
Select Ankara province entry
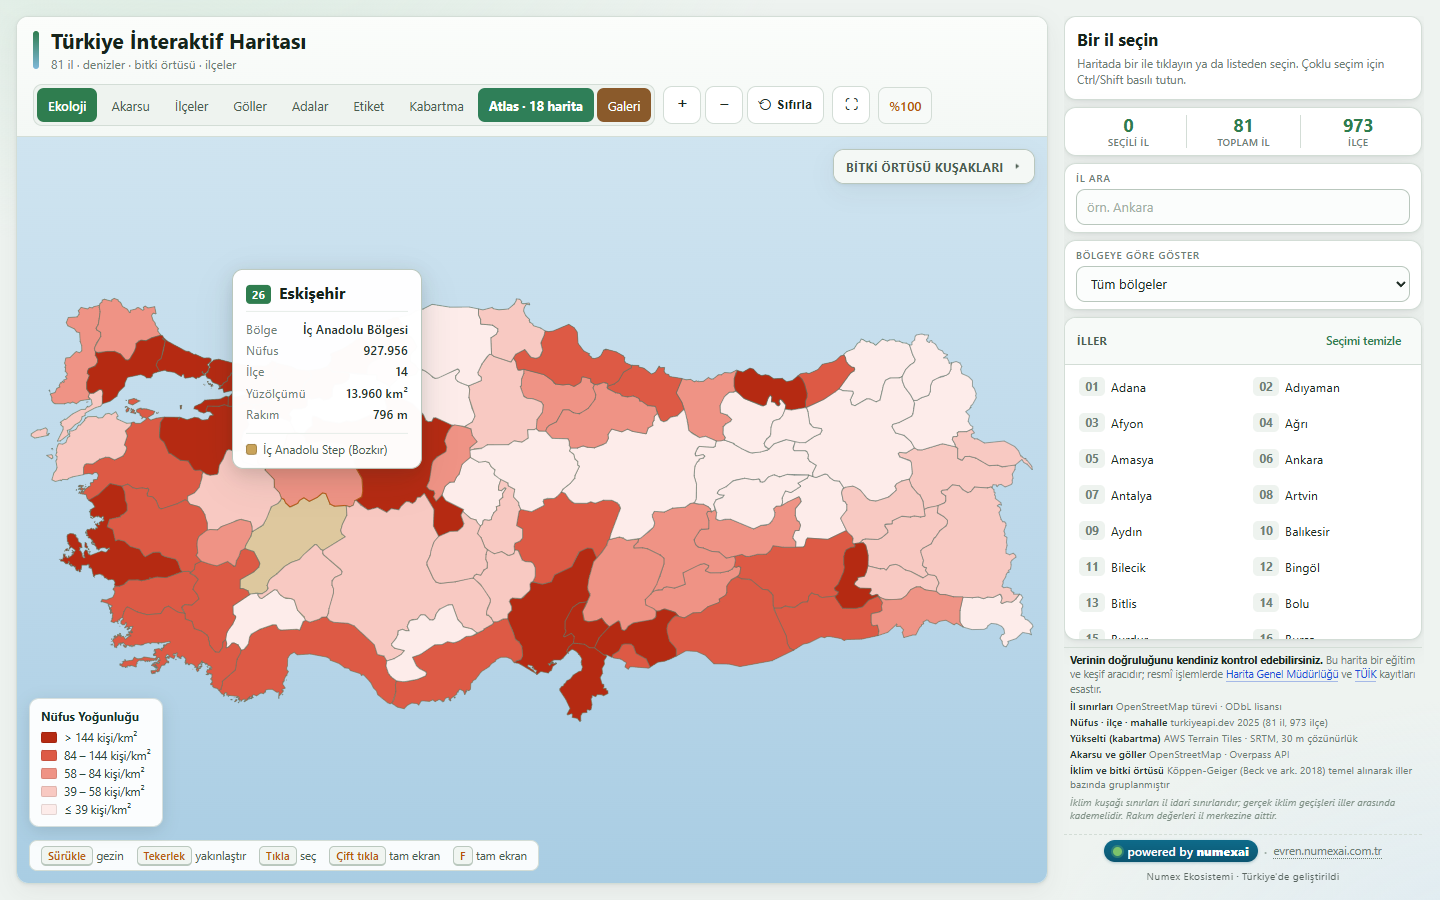[1330, 459]
